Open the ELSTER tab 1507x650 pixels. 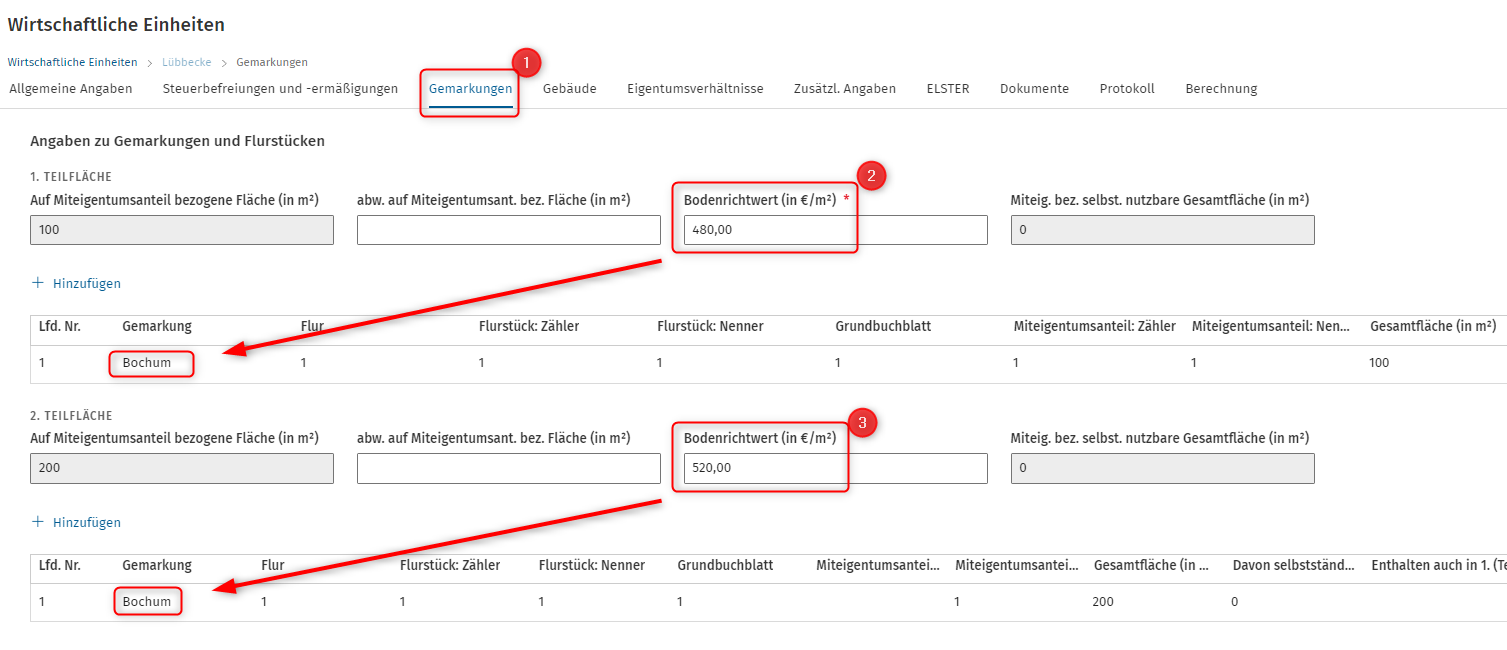(948, 89)
